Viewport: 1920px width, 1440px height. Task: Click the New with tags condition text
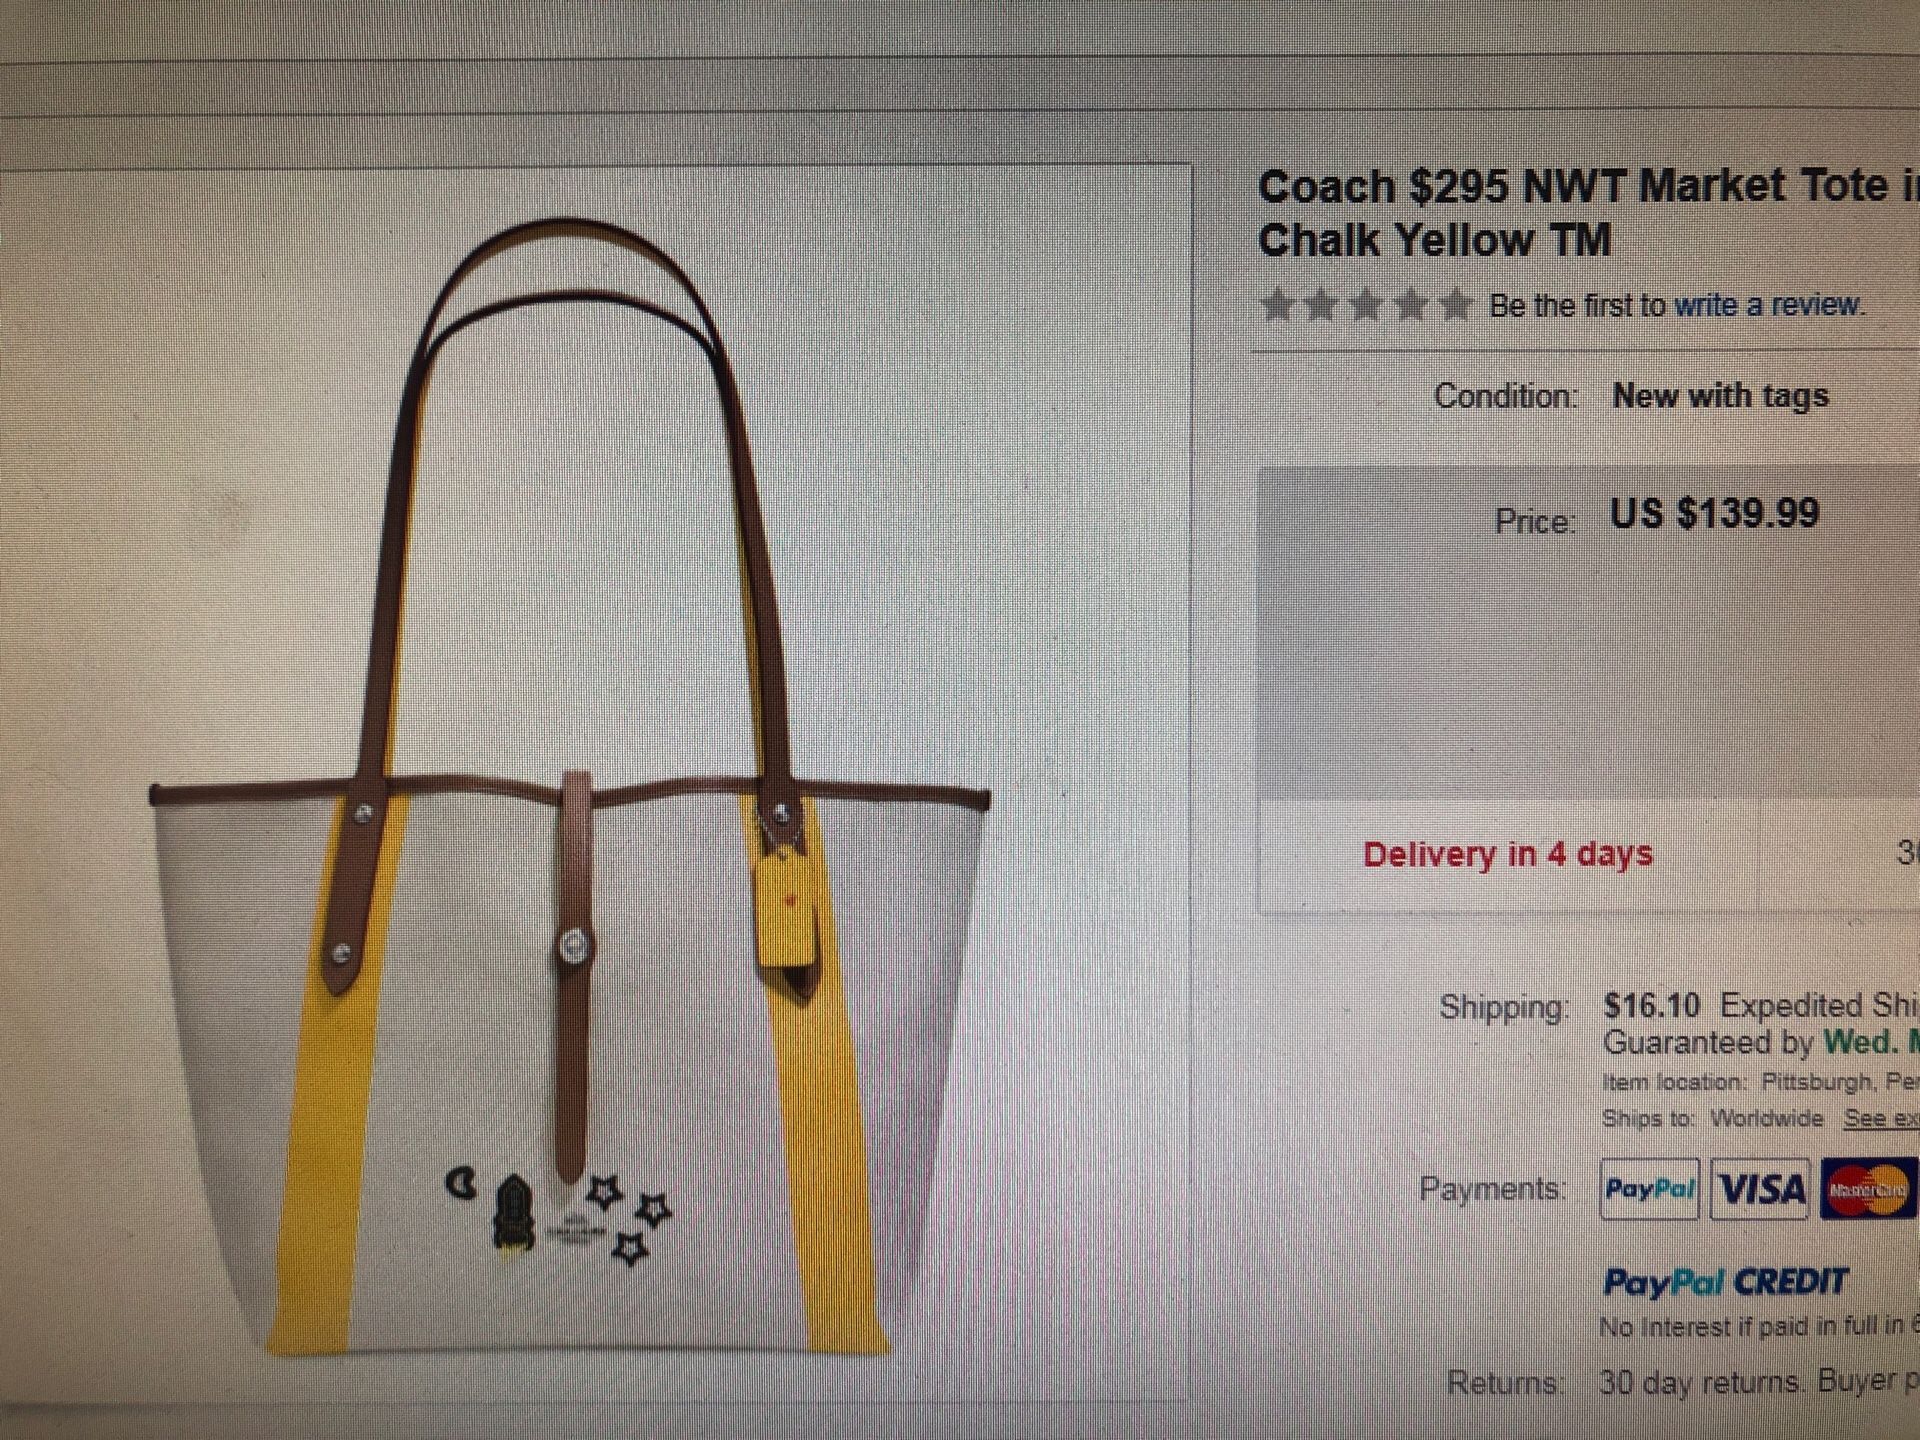[1720, 396]
